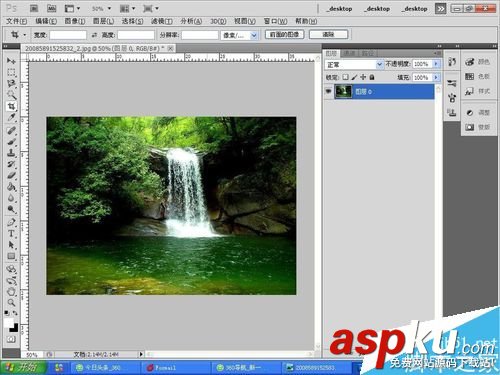This screenshot has width=500, height=375.
Task: Select the Clone Stamp tool
Action: 11,153
